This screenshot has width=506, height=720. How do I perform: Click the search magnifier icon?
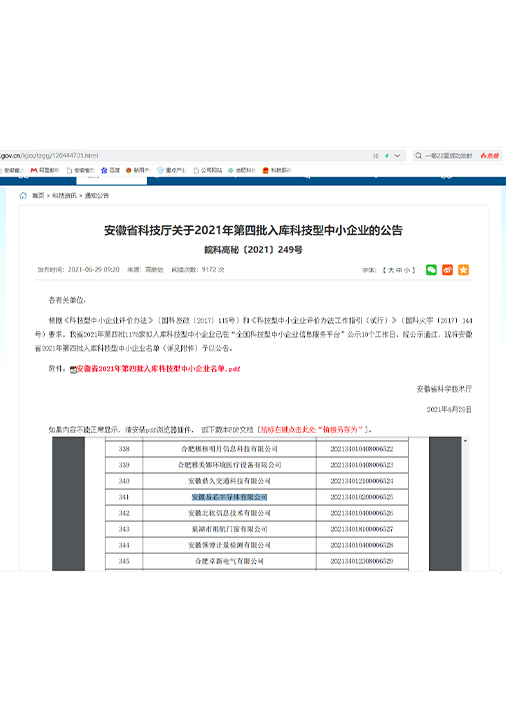pyautogui.click(x=418, y=156)
